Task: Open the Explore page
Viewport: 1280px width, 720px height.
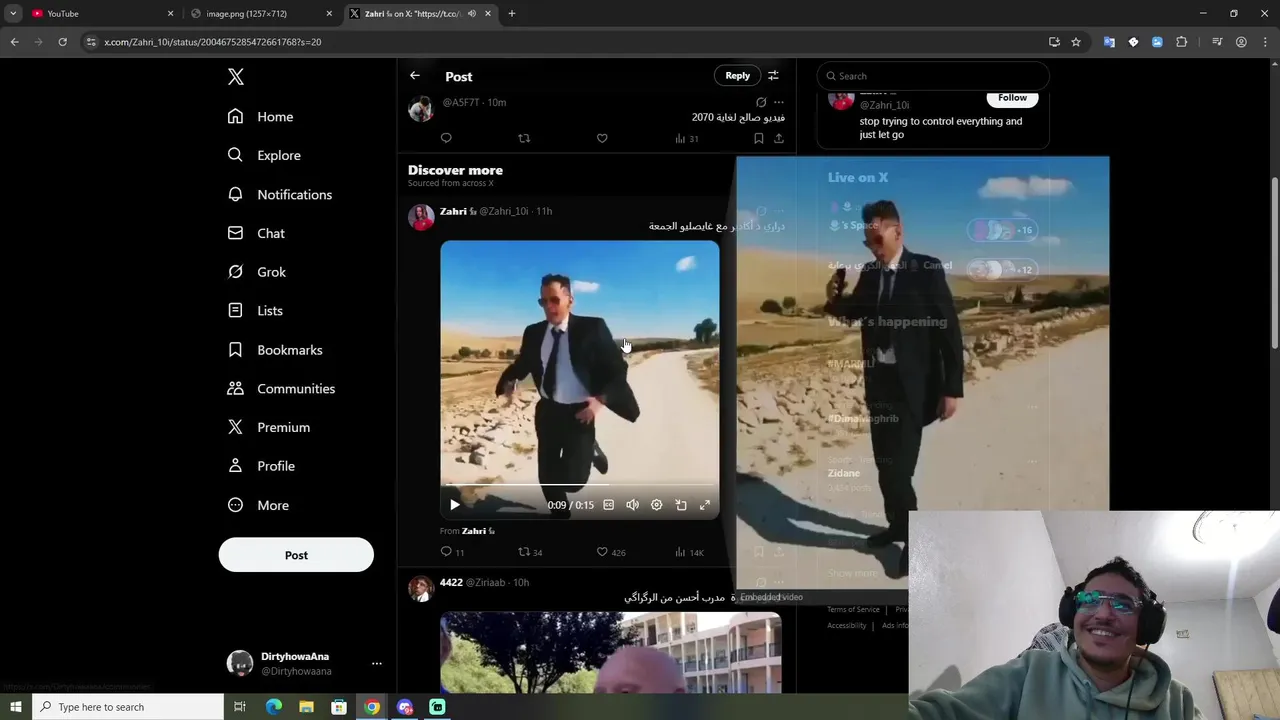Action: pyautogui.click(x=264, y=155)
